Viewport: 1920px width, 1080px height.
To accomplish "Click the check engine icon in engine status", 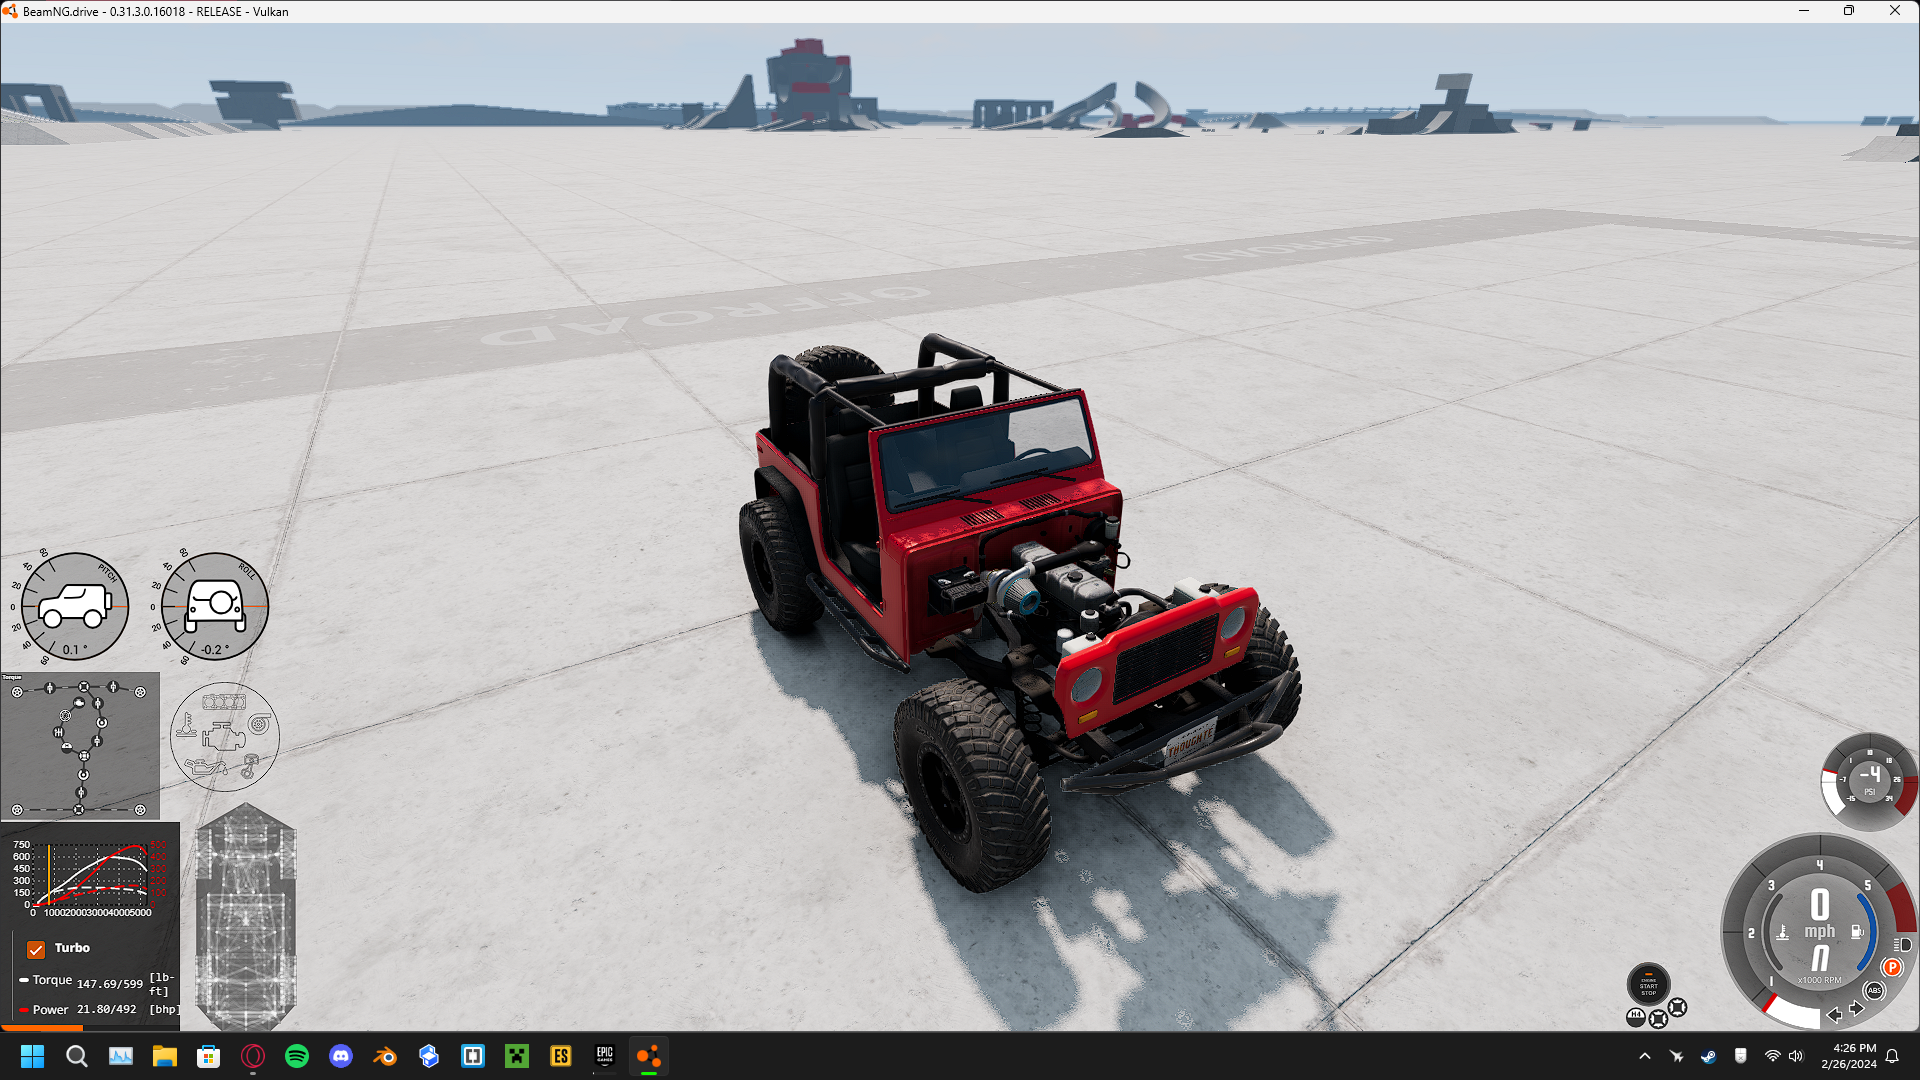I will [x=223, y=737].
